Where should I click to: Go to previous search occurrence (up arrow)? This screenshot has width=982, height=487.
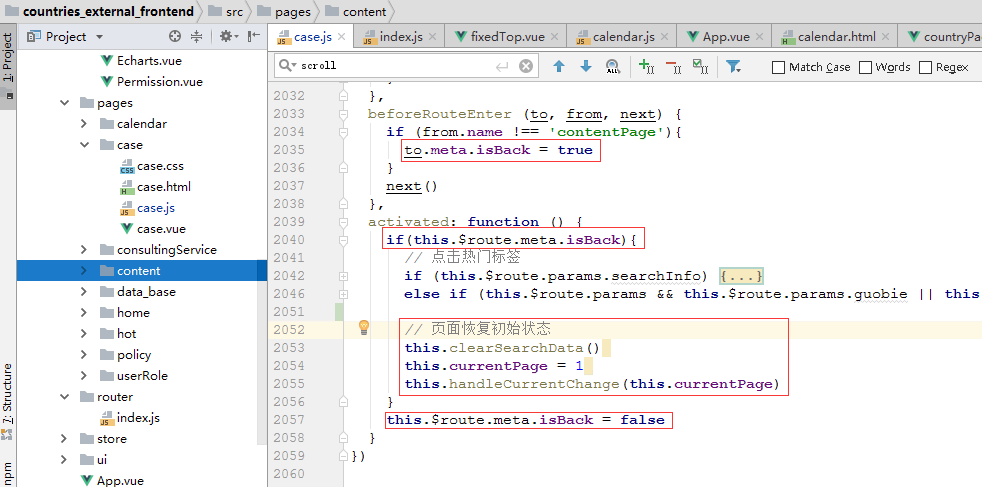point(559,66)
